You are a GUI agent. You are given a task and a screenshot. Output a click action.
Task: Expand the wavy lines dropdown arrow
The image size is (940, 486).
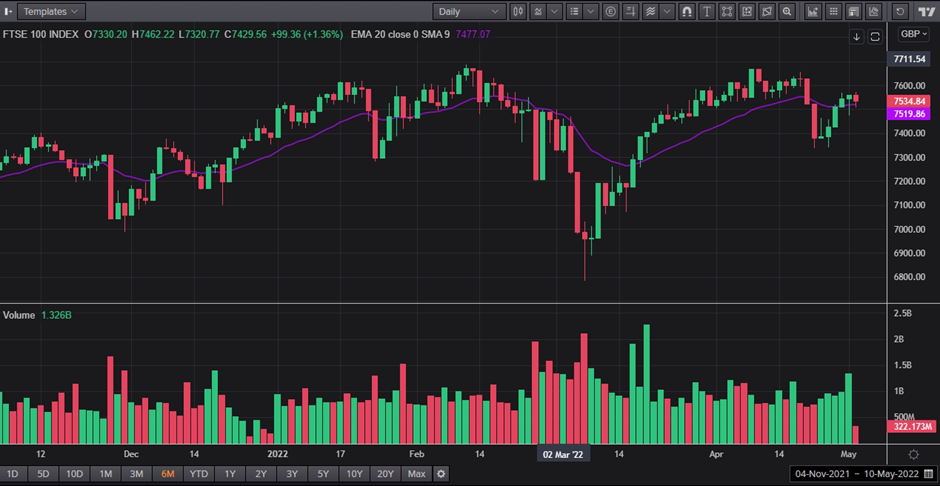(x=667, y=11)
